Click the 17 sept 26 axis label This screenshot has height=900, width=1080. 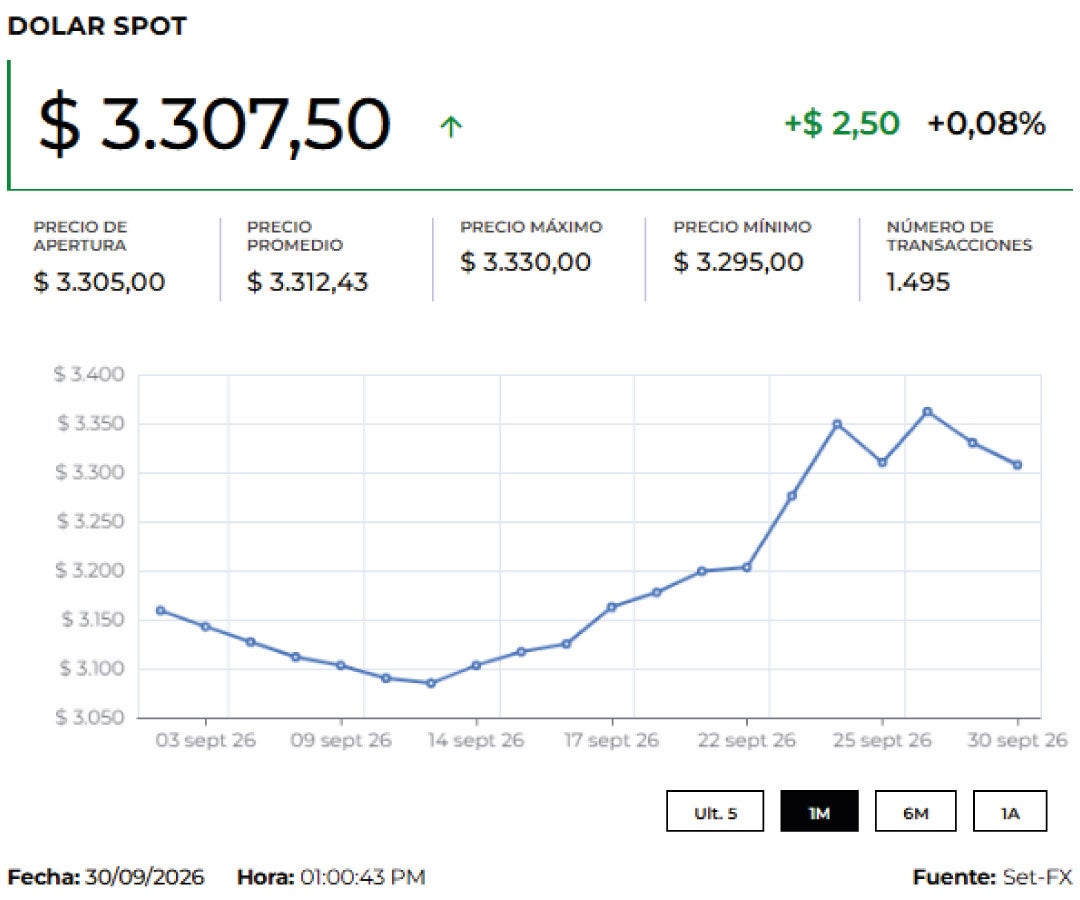612,740
